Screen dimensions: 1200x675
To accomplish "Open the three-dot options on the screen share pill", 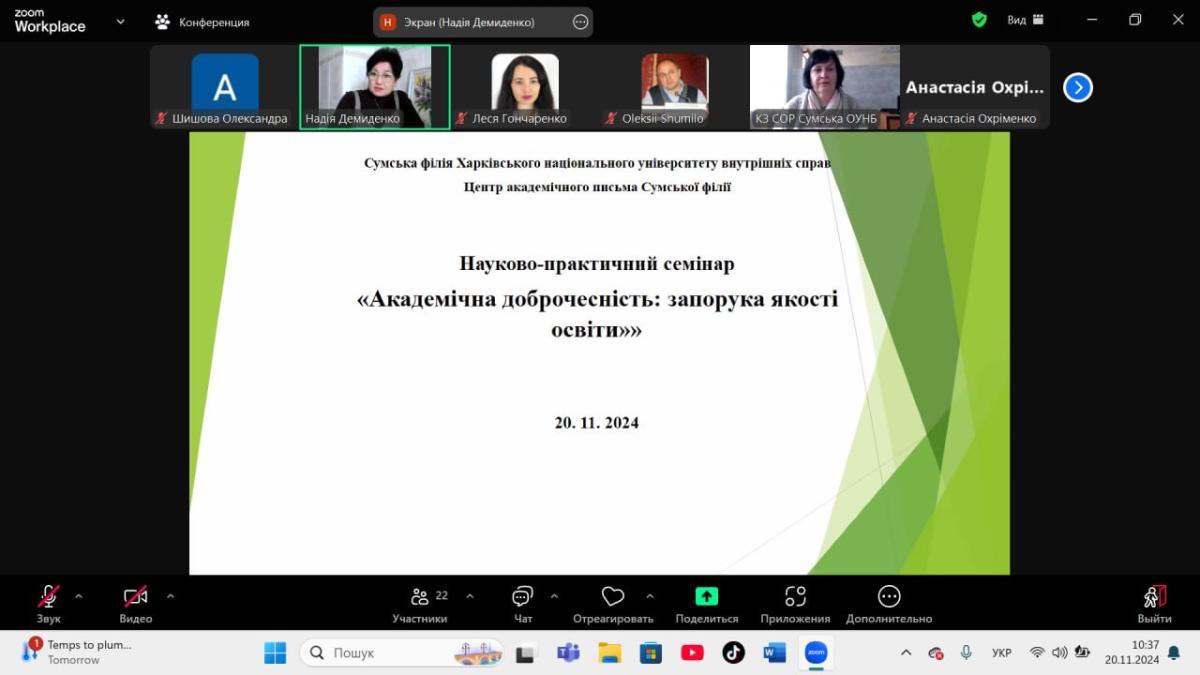I will tap(580, 22).
